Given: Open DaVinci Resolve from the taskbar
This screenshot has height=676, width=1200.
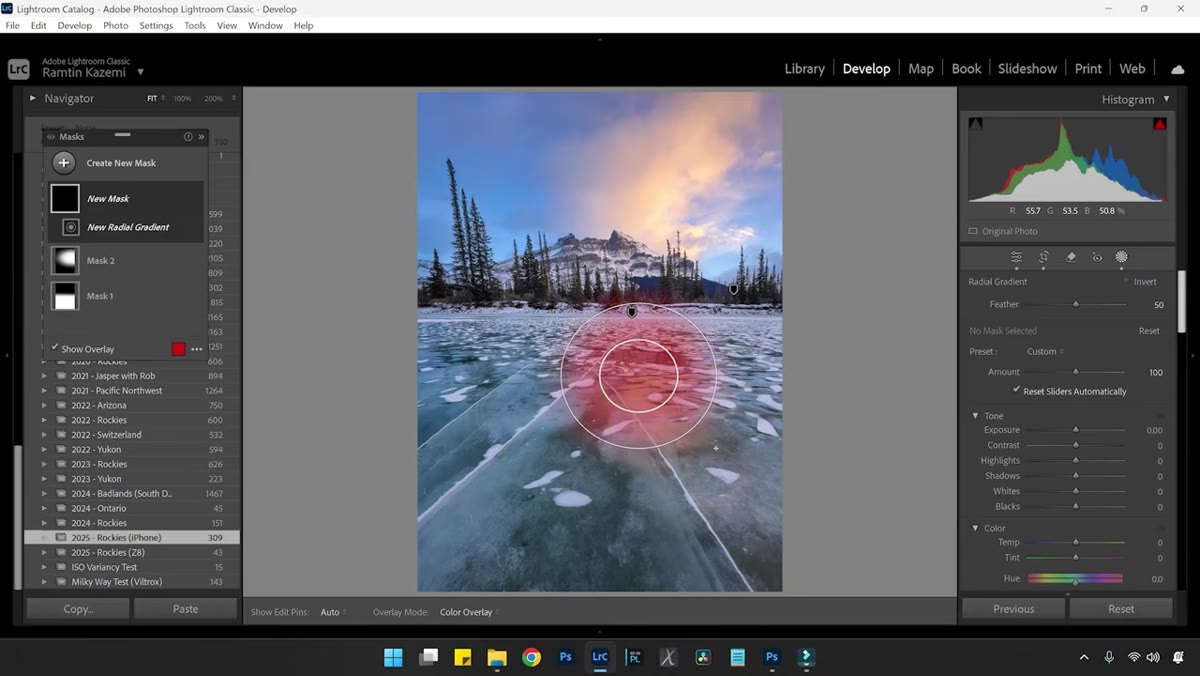Looking at the screenshot, I should coord(702,657).
